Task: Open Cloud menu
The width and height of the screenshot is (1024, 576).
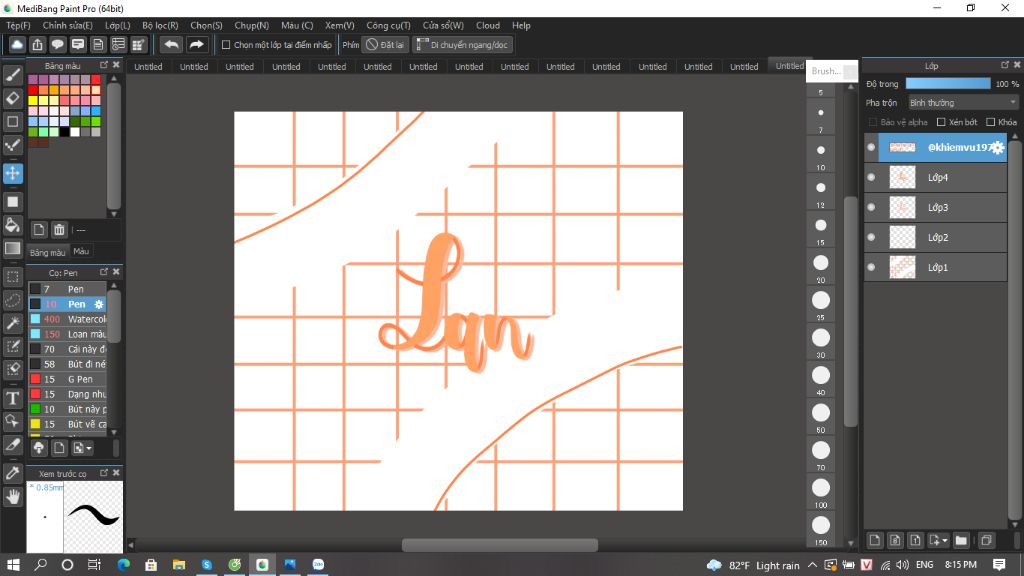Action: click(x=488, y=25)
